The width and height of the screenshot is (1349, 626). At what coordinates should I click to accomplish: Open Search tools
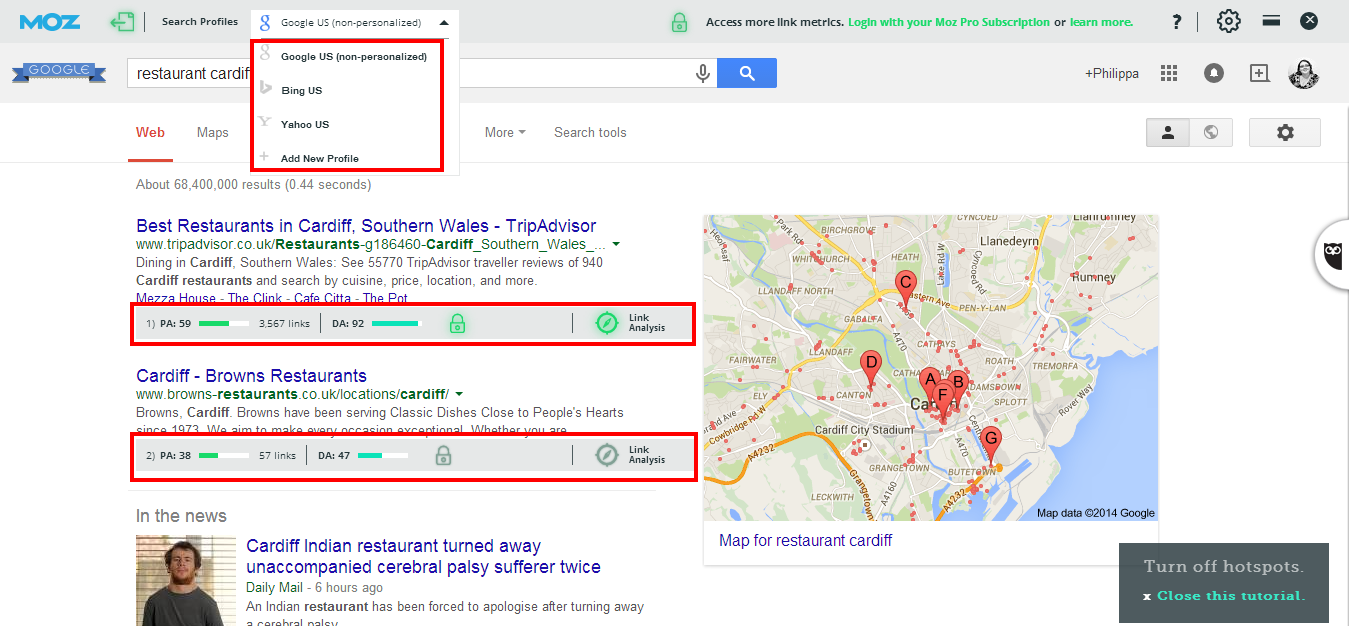click(590, 132)
